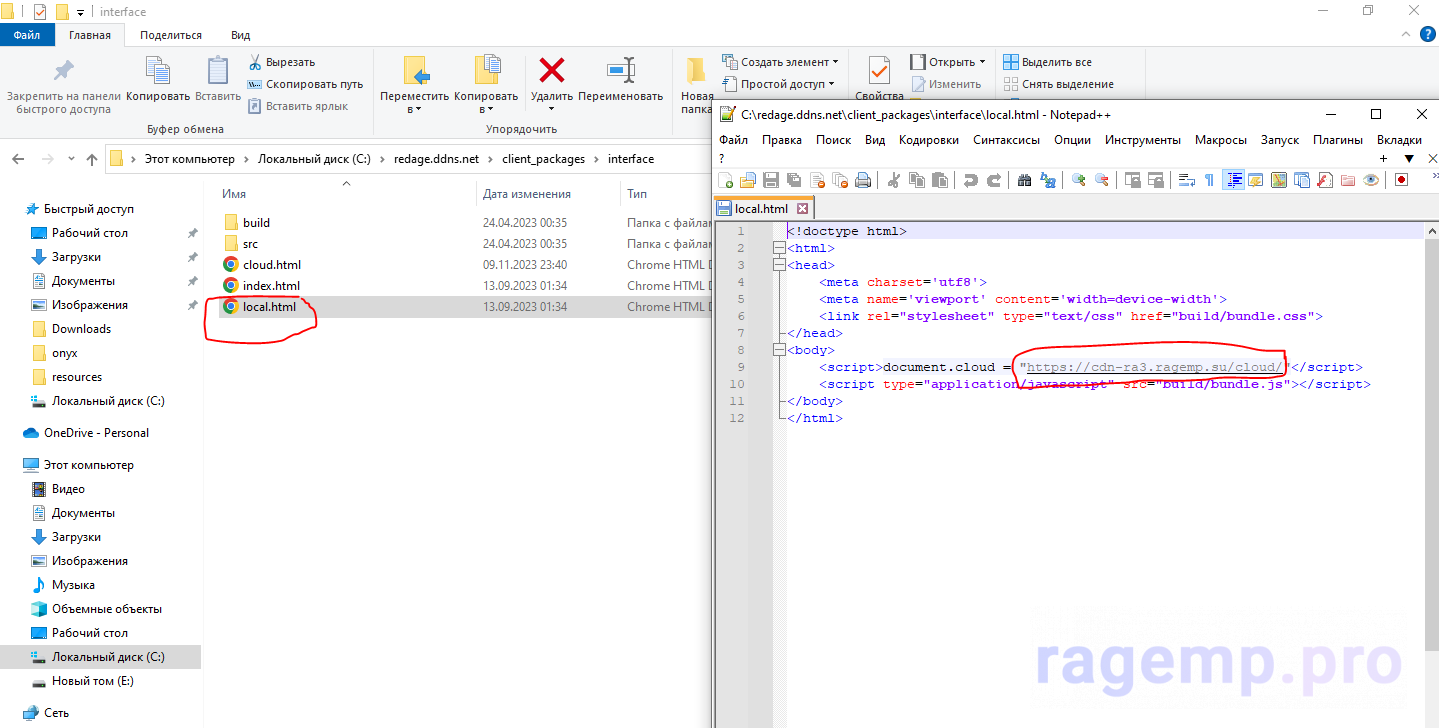Open the onyx folder in sidebar
This screenshot has width=1439, height=728.
(64, 353)
